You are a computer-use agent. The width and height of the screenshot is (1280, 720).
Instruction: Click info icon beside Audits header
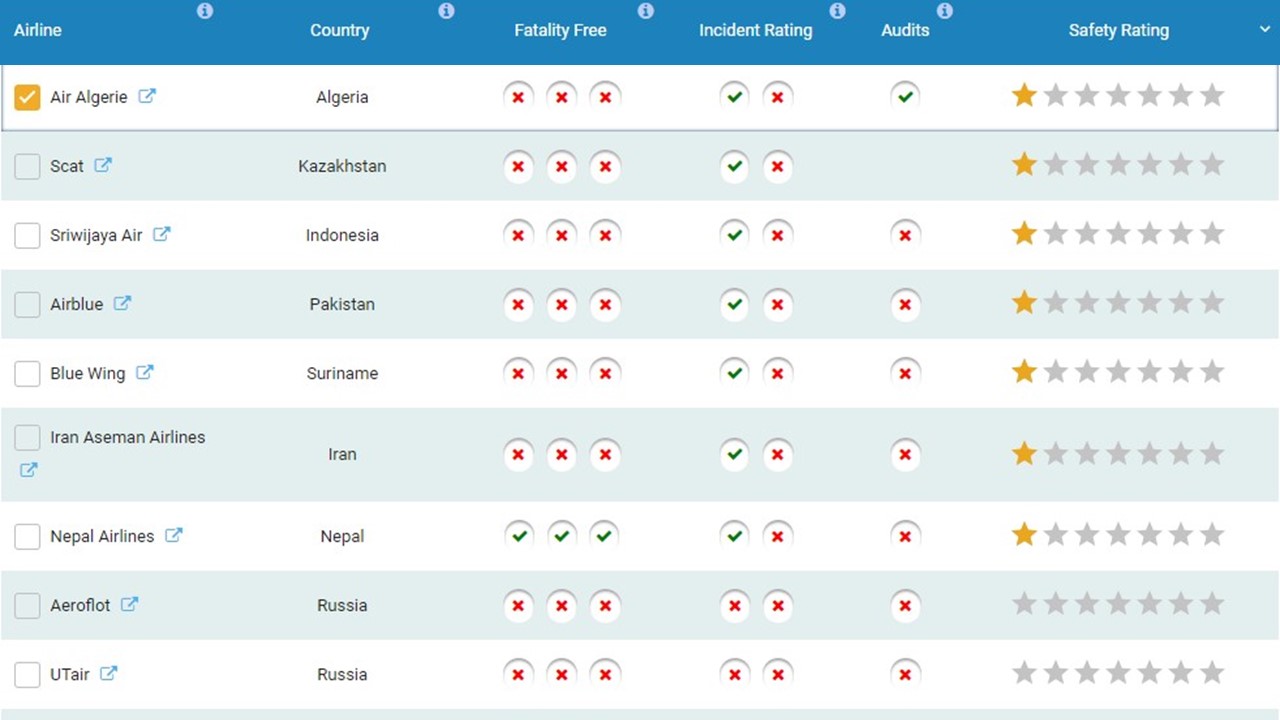pos(945,11)
